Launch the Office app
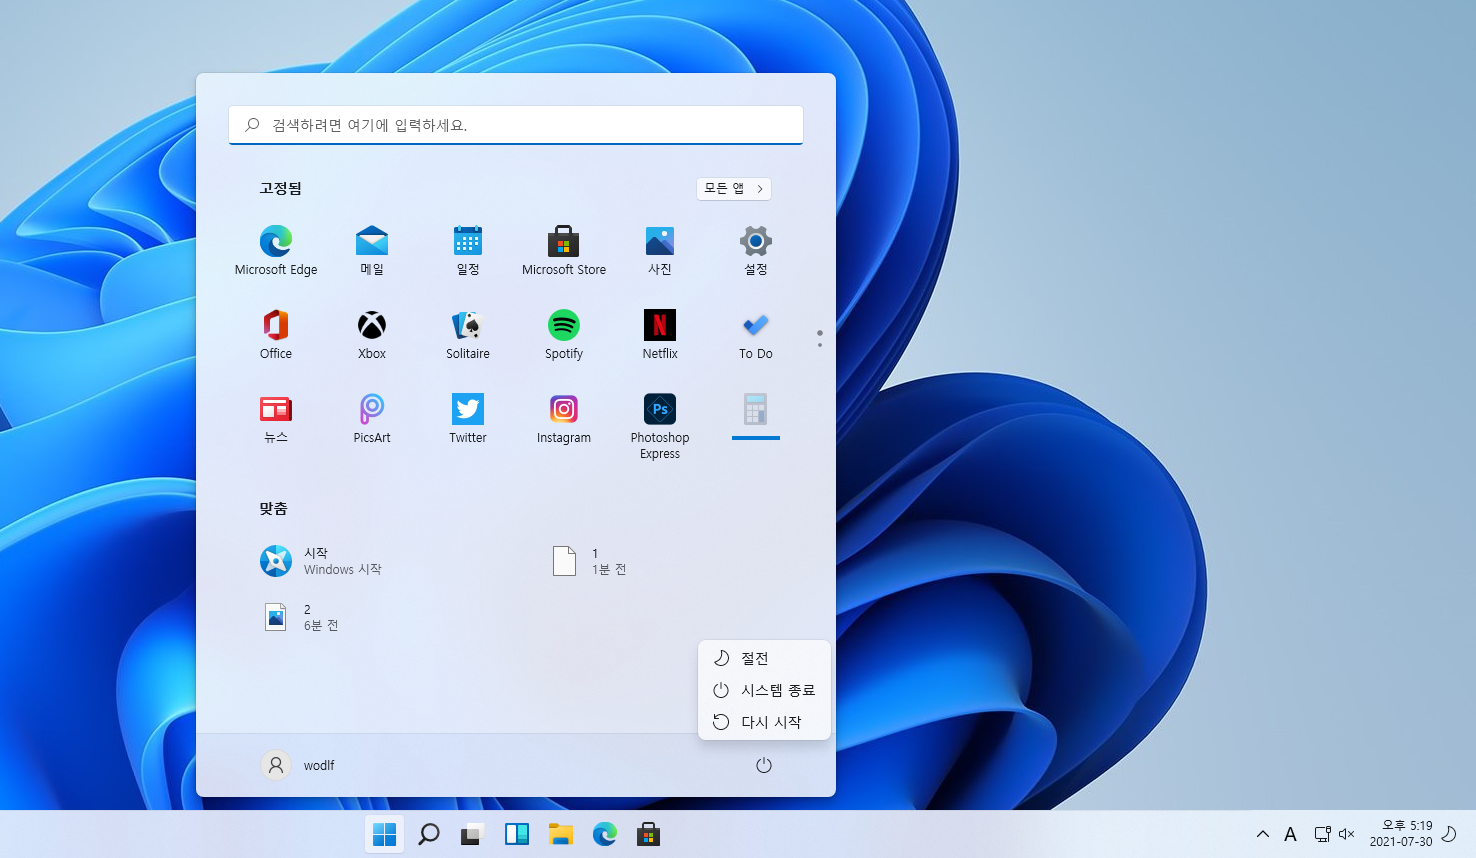The width and height of the screenshot is (1476, 858). tap(276, 334)
